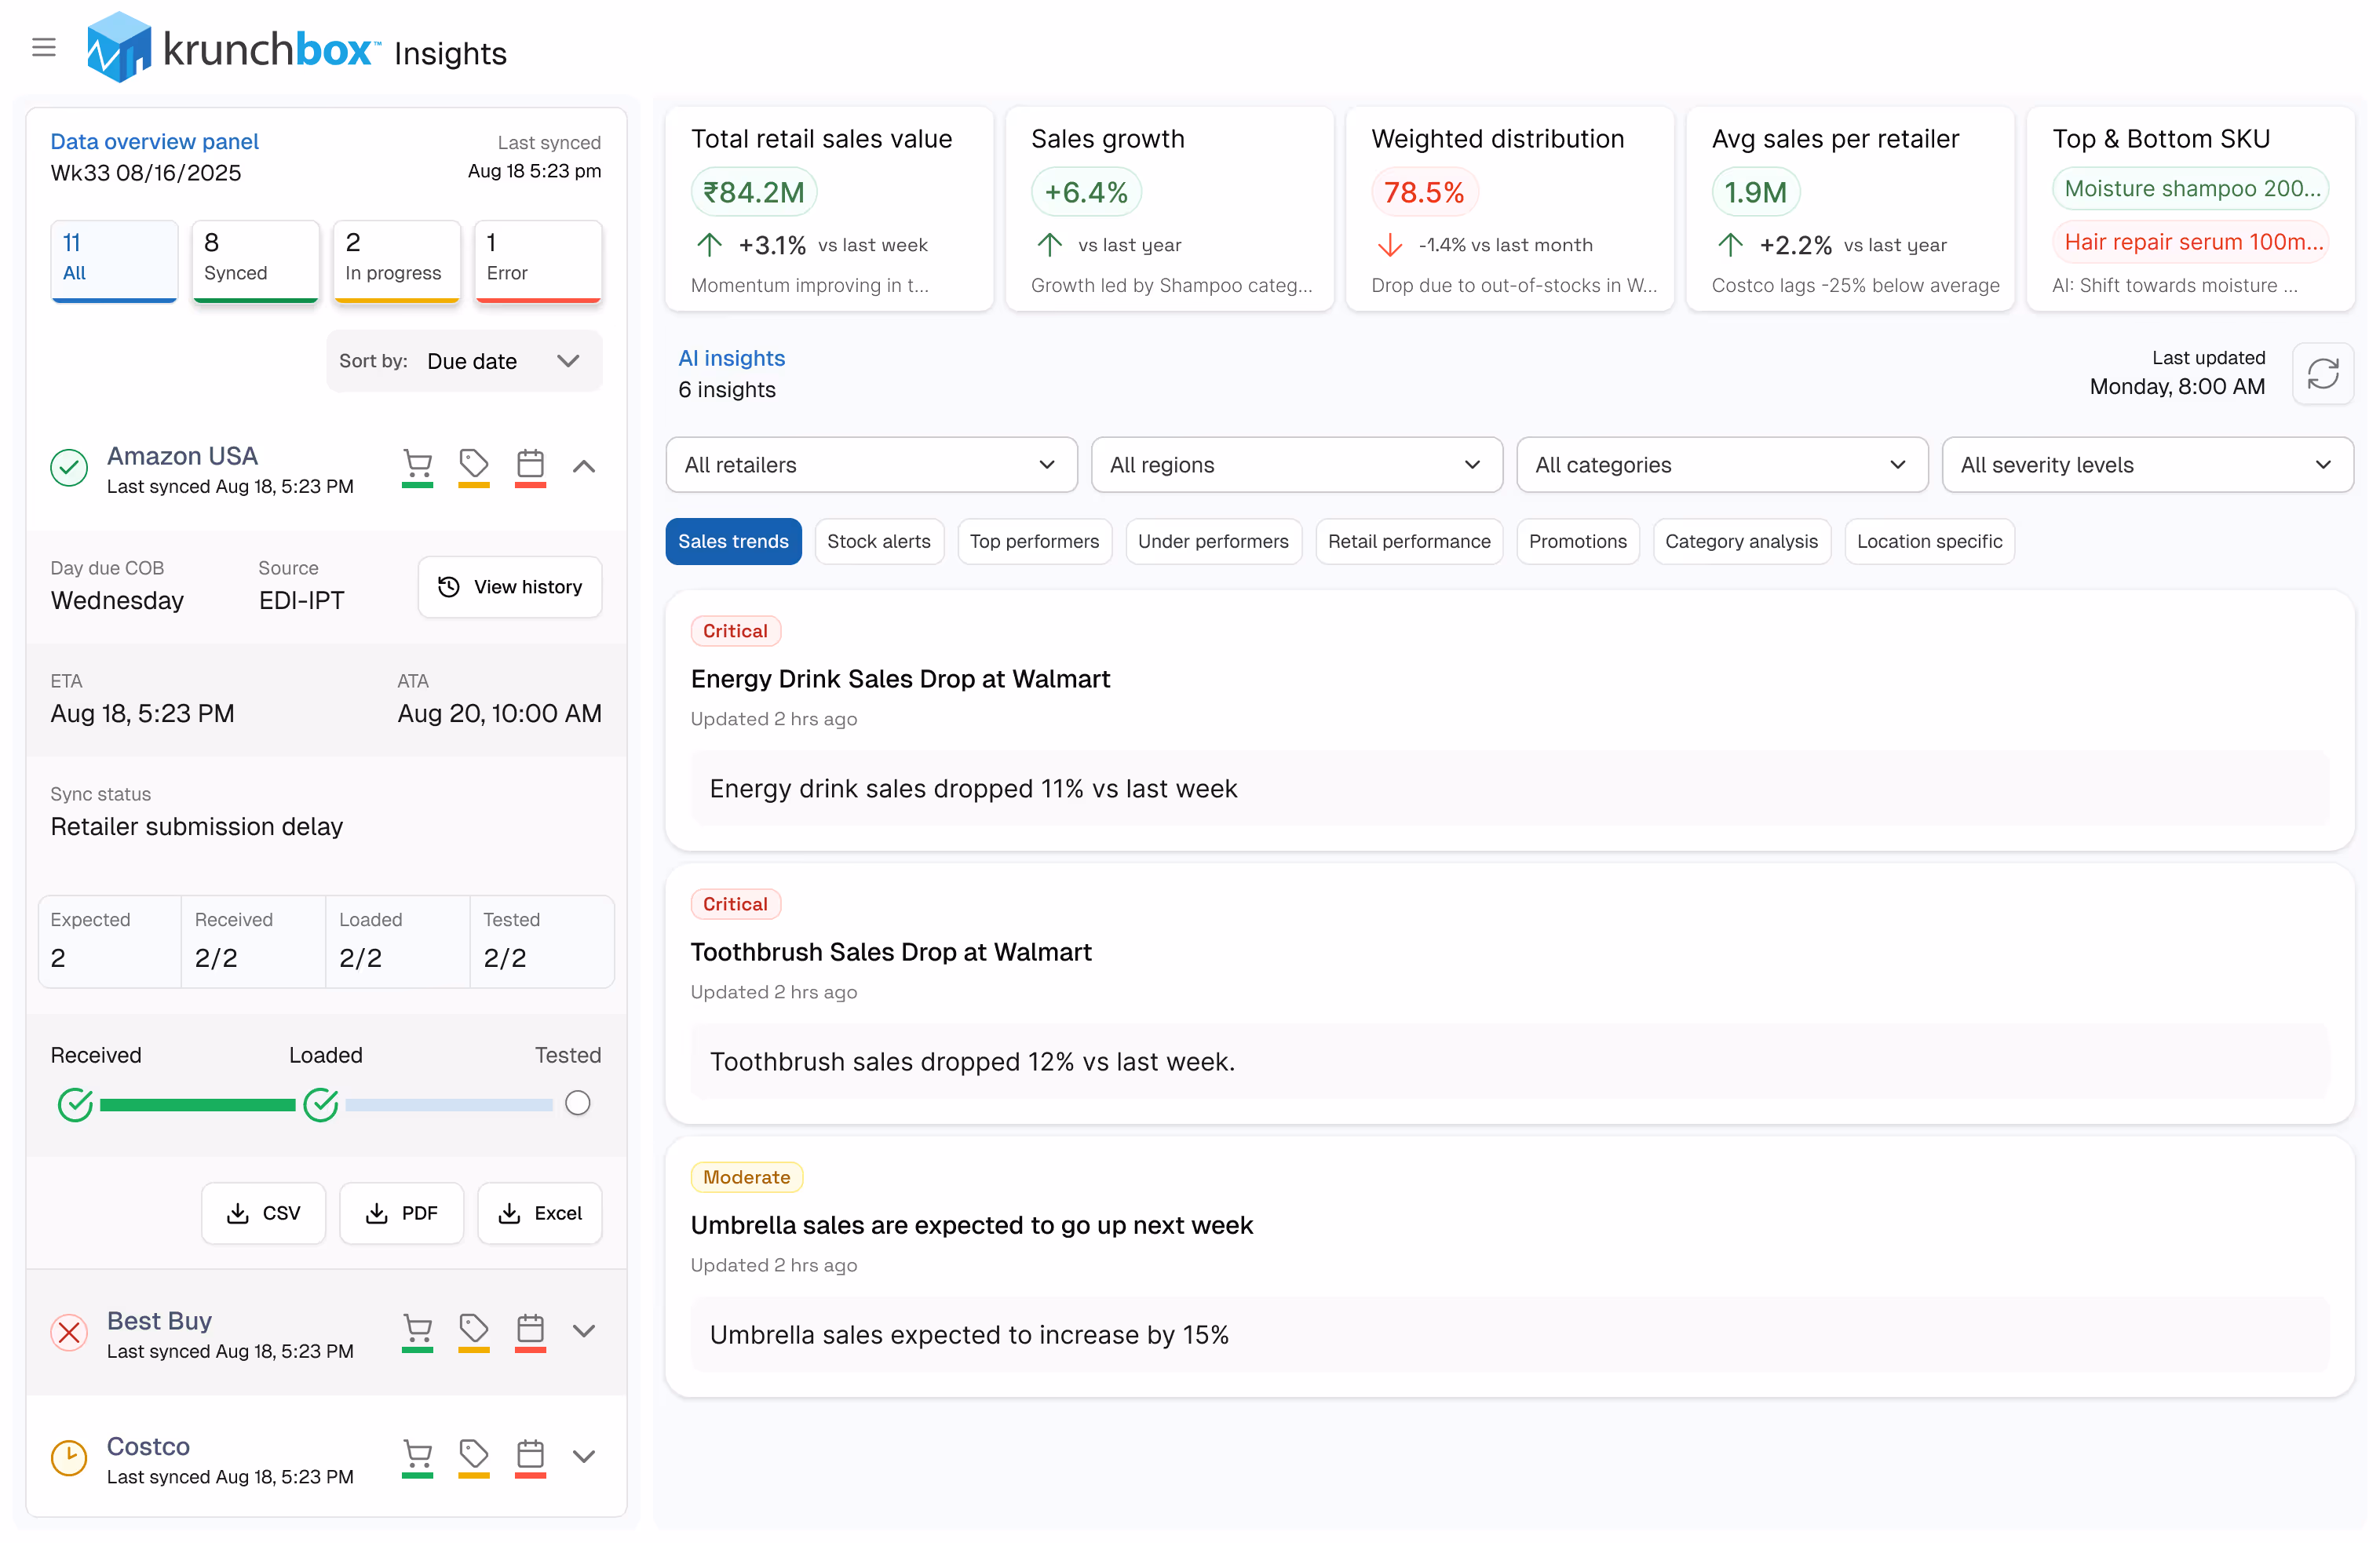Select the Category analysis tab

[x=1740, y=541]
